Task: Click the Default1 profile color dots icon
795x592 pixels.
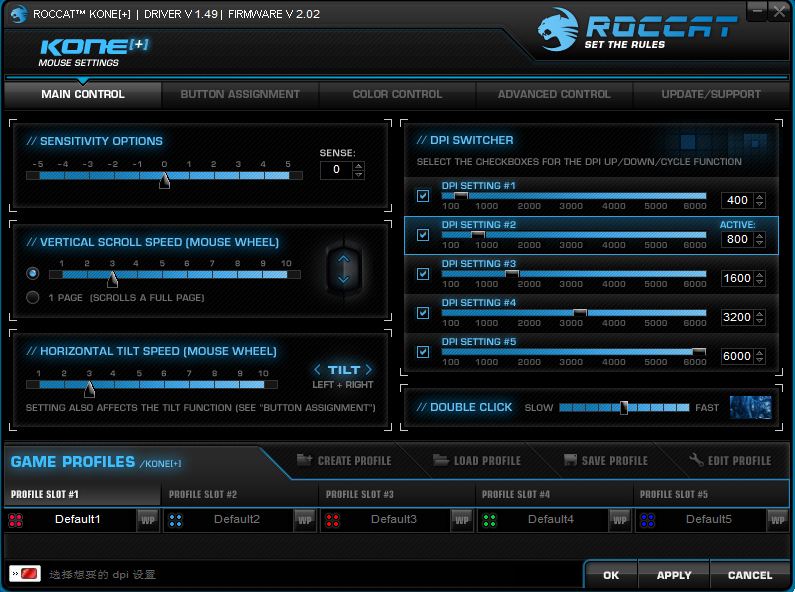Action: click(16, 520)
